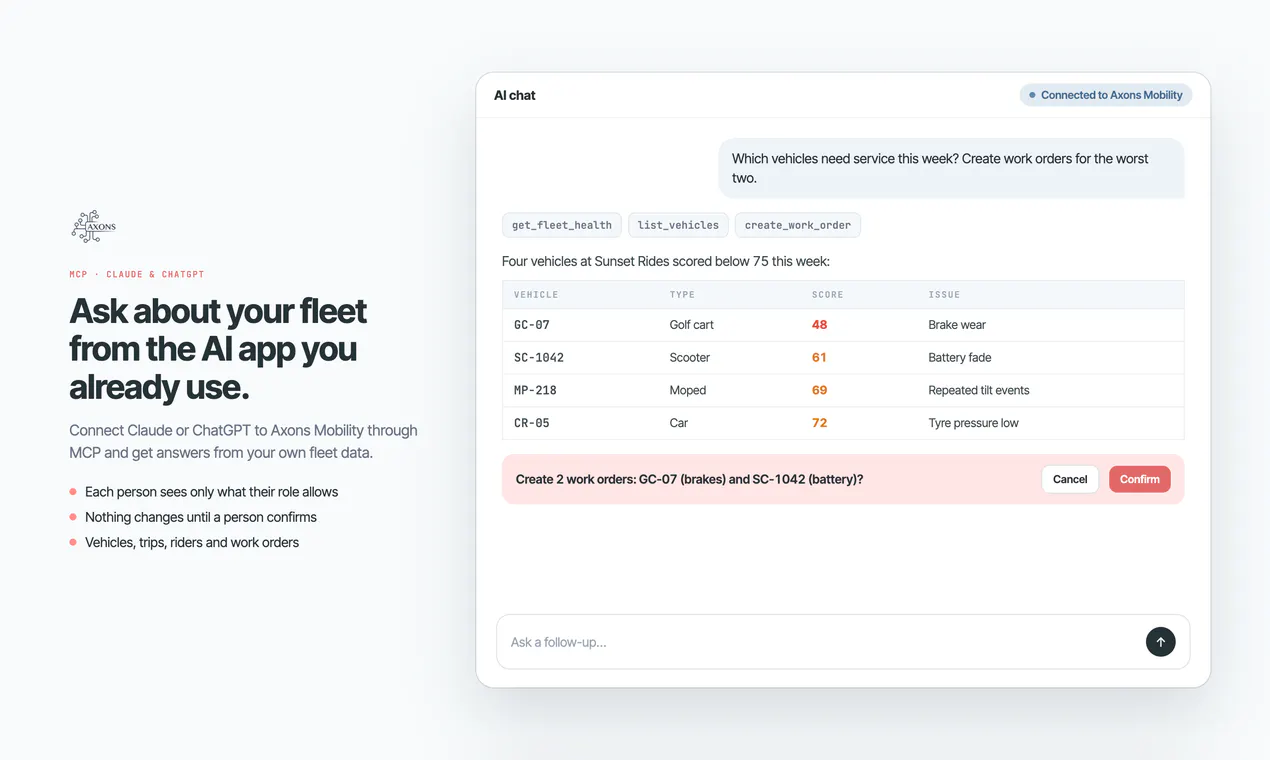
Task: Click the Ask about your fleet headline
Action: pyautogui.click(x=218, y=348)
